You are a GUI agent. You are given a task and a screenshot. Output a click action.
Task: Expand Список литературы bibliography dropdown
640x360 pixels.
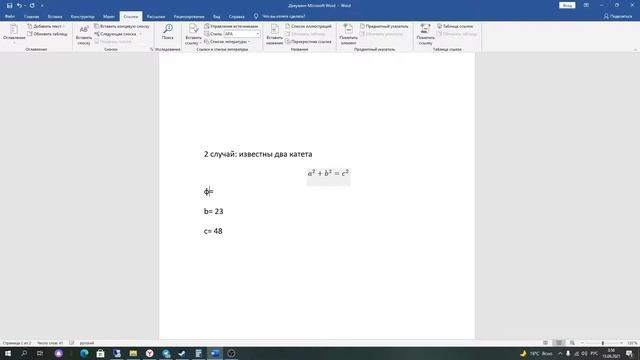tap(227, 42)
